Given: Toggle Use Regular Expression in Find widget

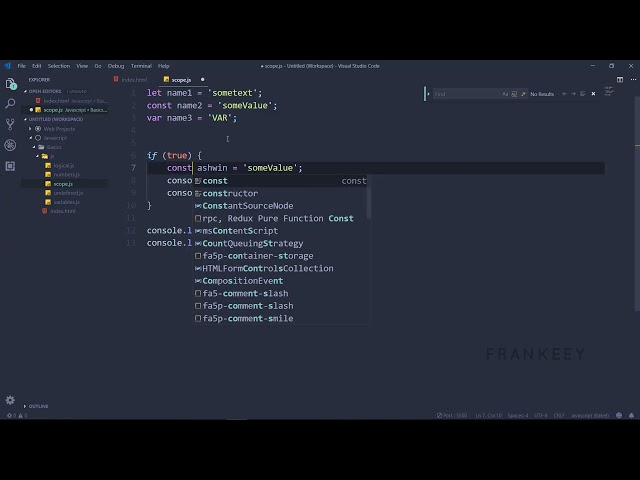Looking at the screenshot, I should click(523, 94).
